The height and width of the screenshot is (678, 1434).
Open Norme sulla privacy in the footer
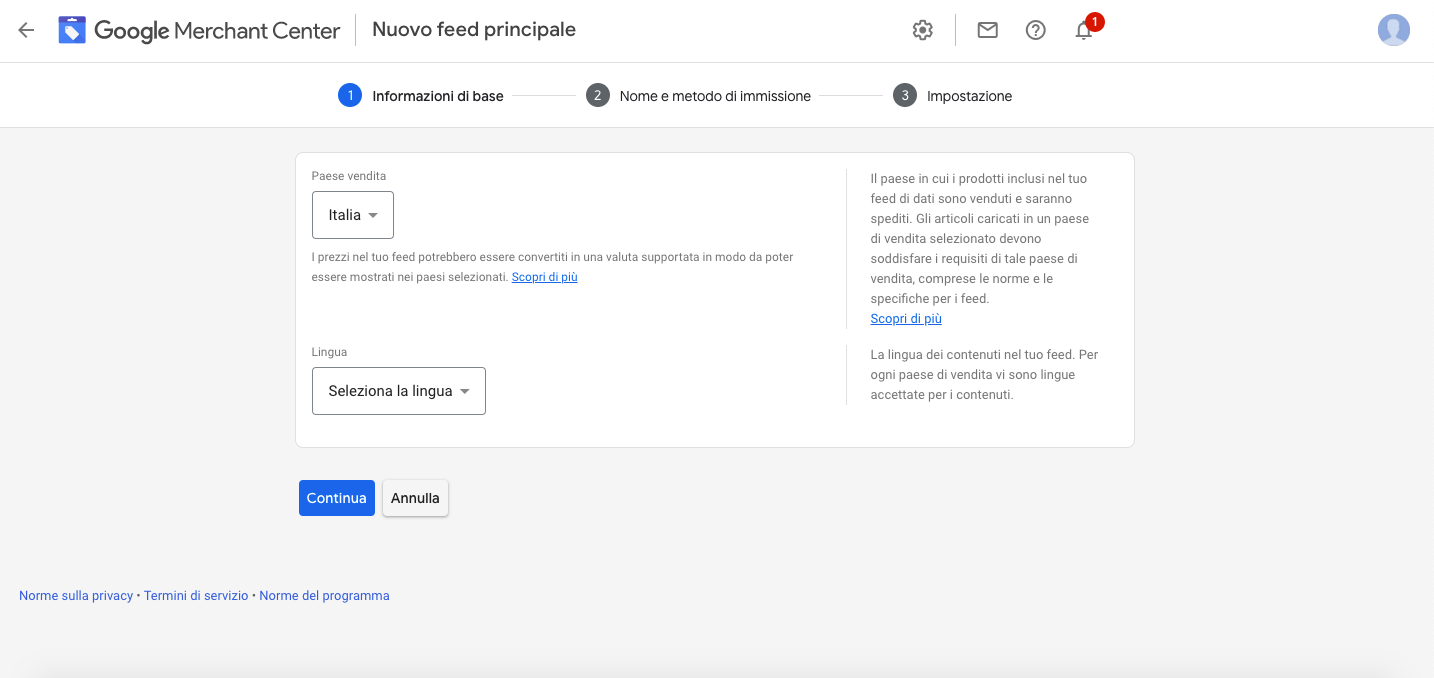75,595
